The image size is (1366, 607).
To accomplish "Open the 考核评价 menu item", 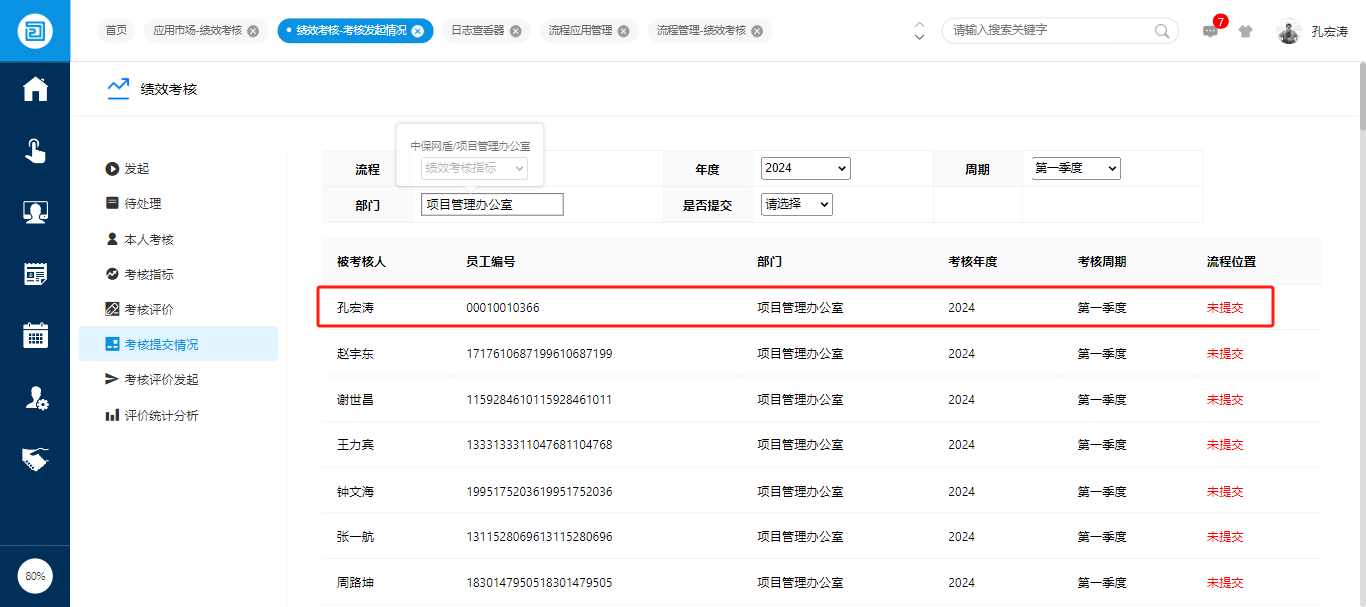I will [178, 310].
